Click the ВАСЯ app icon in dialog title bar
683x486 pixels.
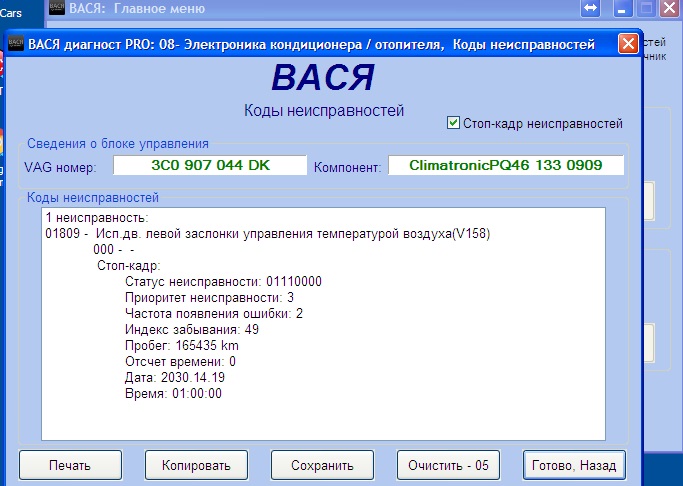[16, 43]
